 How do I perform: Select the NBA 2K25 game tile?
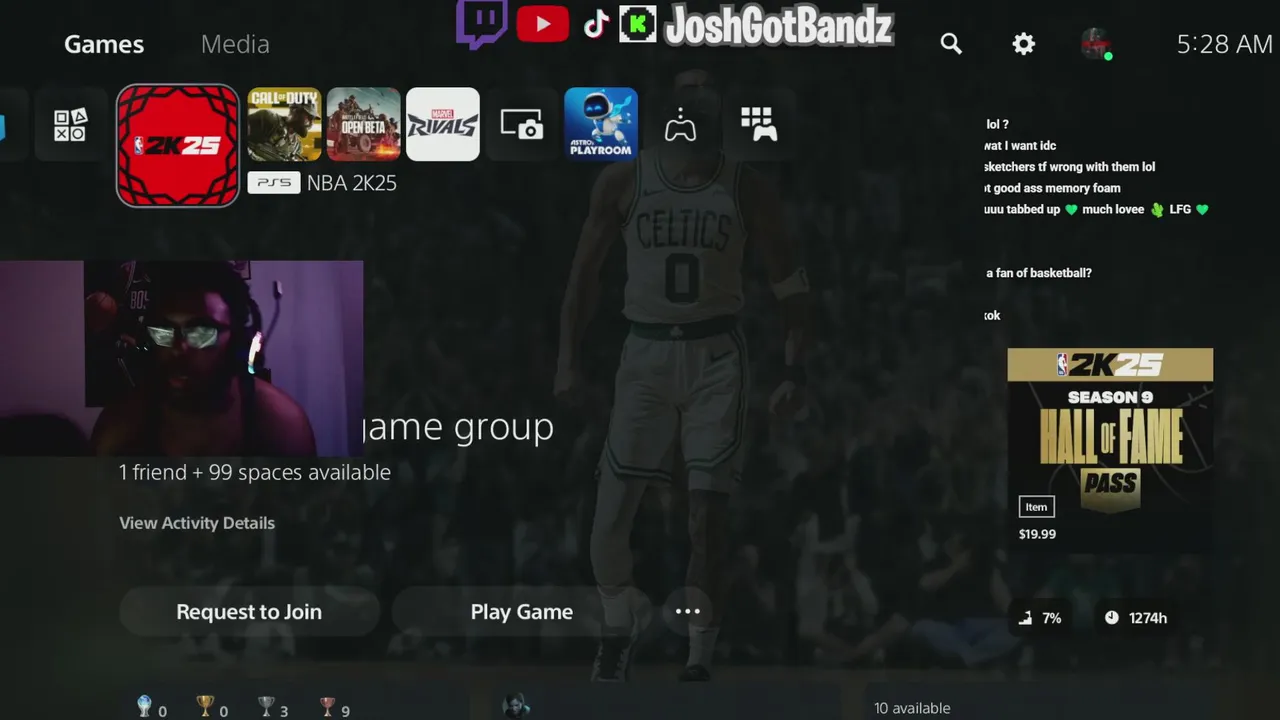(x=178, y=146)
